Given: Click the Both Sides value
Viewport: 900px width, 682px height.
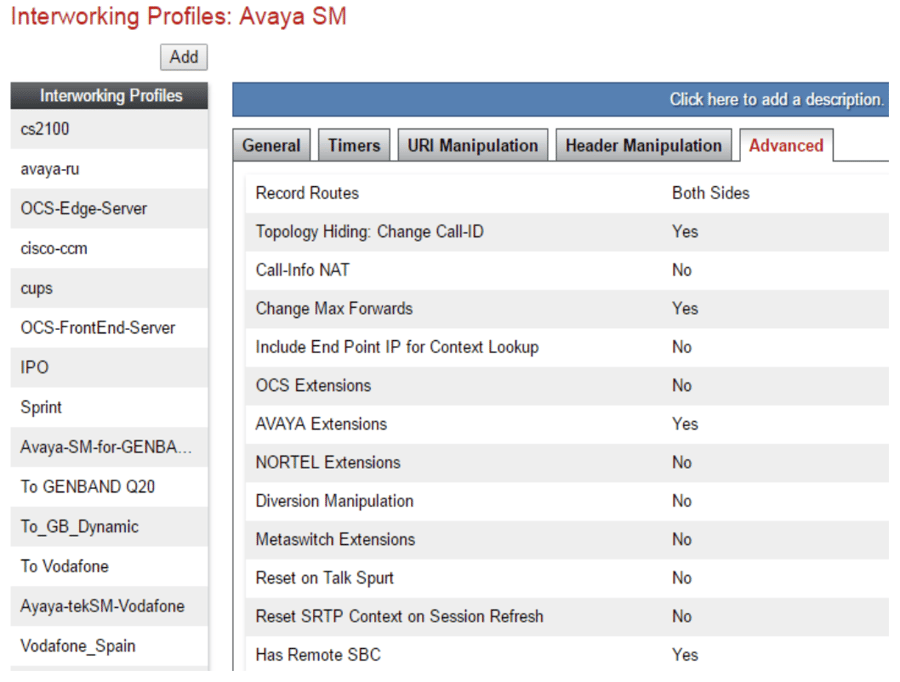Looking at the screenshot, I should click(x=711, y=193).
